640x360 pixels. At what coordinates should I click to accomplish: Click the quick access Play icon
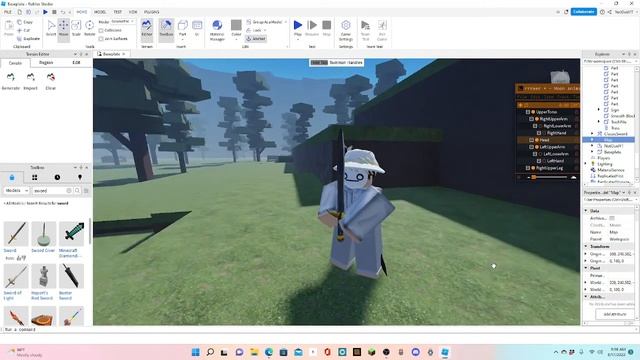point(45,12)
